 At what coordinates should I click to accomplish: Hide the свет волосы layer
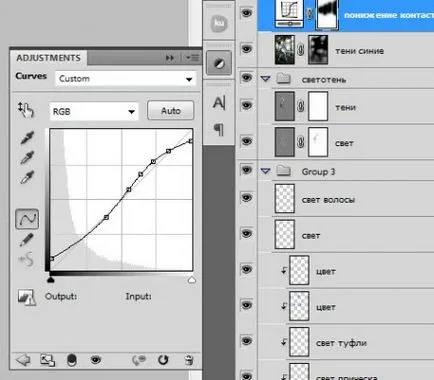pyautogui.click(x=246, y=198)
